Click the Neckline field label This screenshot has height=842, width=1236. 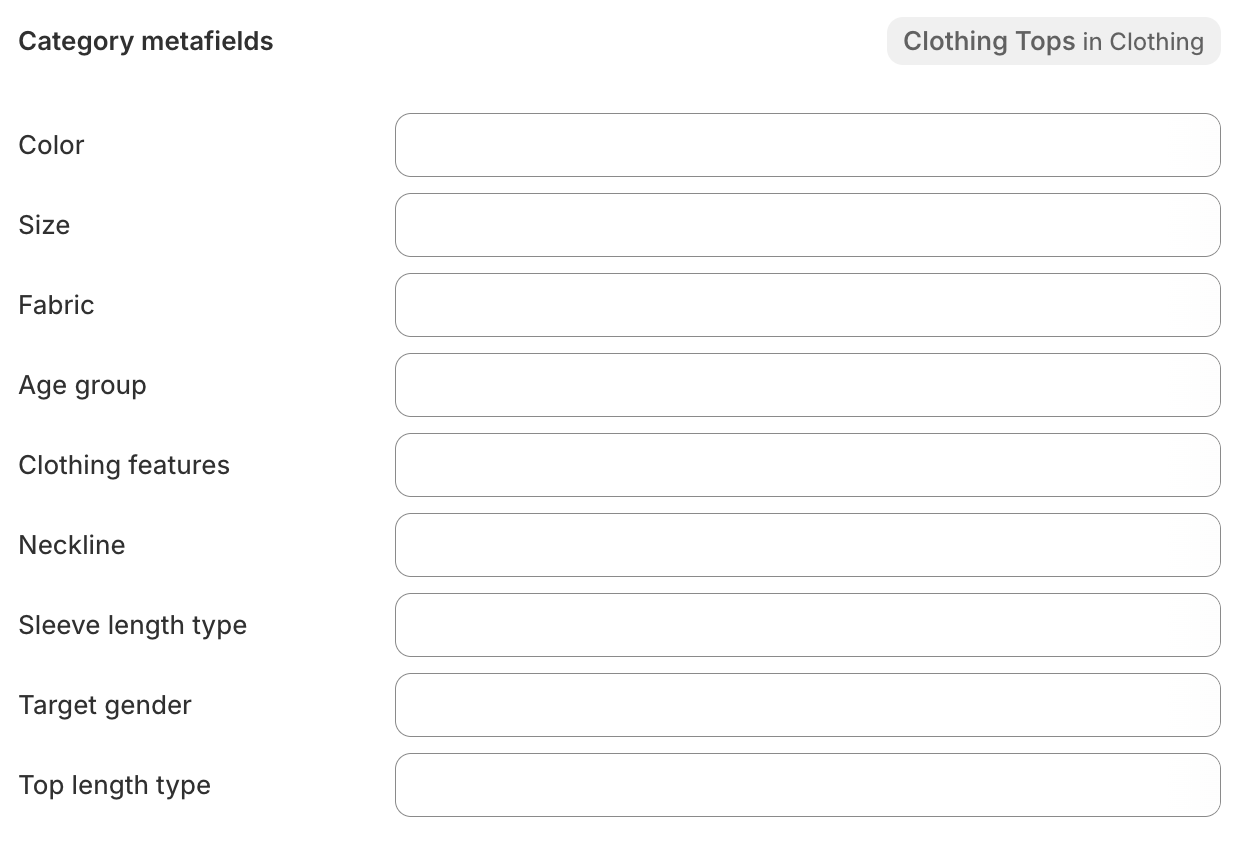(71, 545)
